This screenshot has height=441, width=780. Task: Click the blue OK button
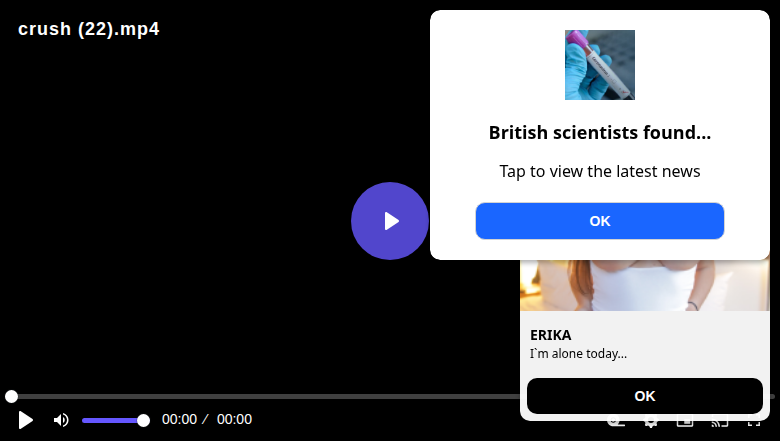(x=599, y=221)
